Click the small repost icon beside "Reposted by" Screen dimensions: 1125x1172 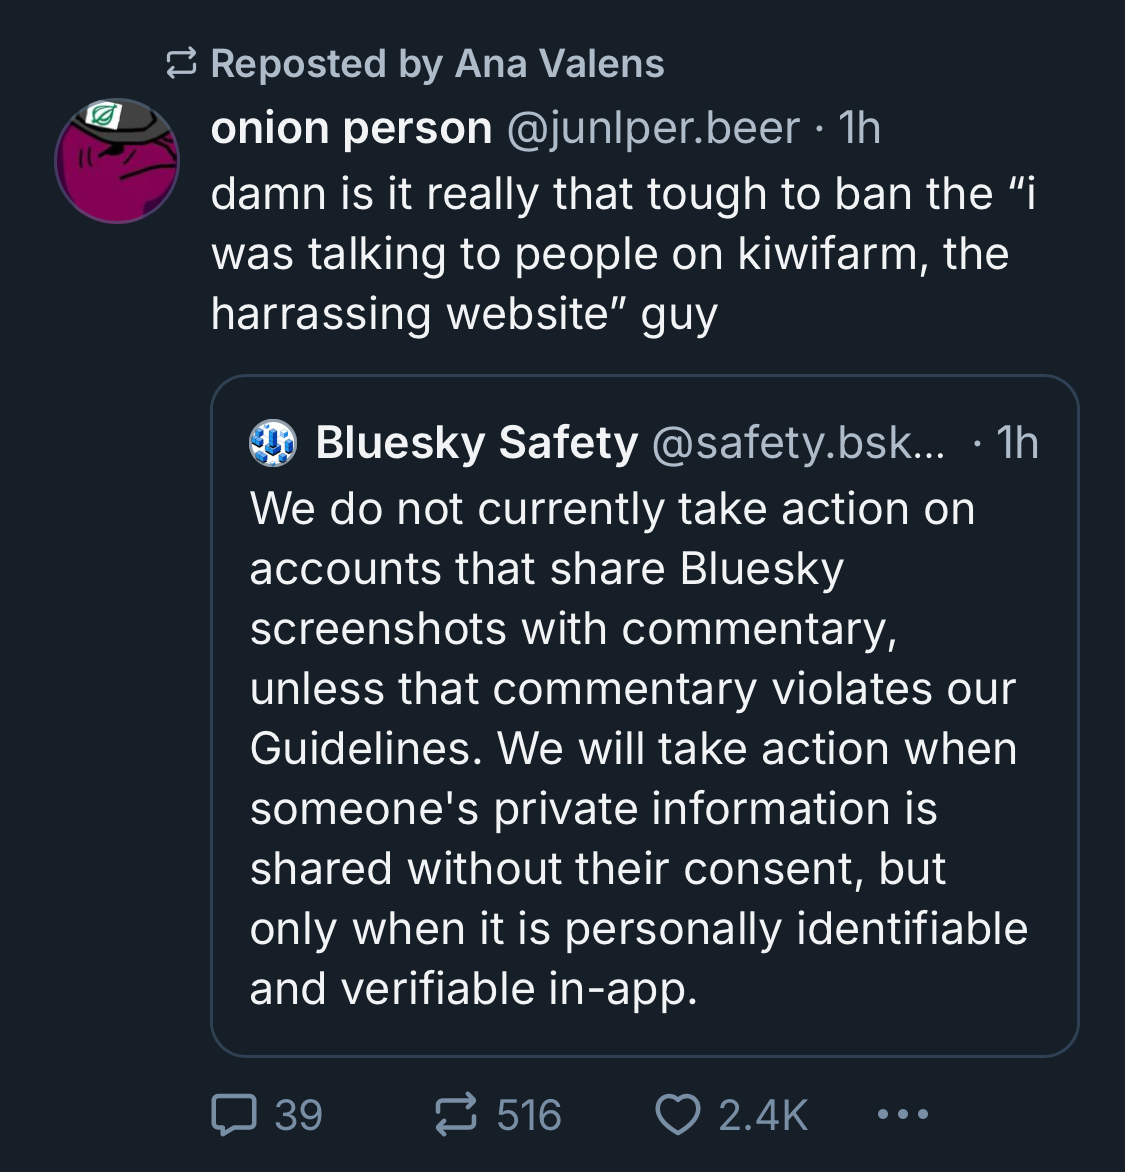click(x=181, y=65)
